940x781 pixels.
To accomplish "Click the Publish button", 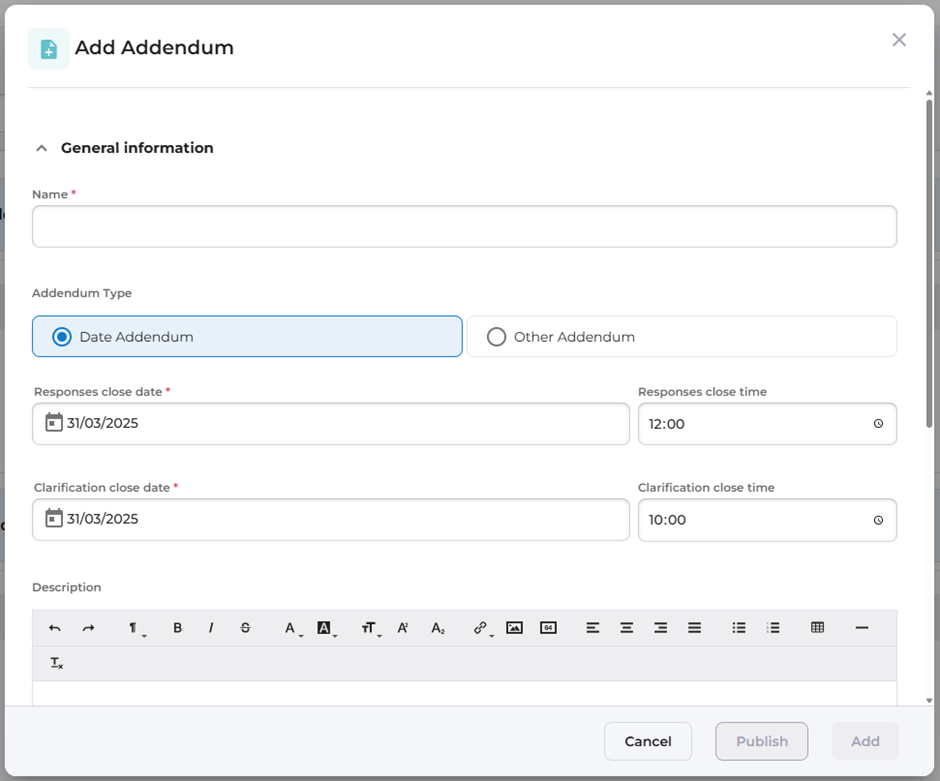I will (x=762, y=741).
